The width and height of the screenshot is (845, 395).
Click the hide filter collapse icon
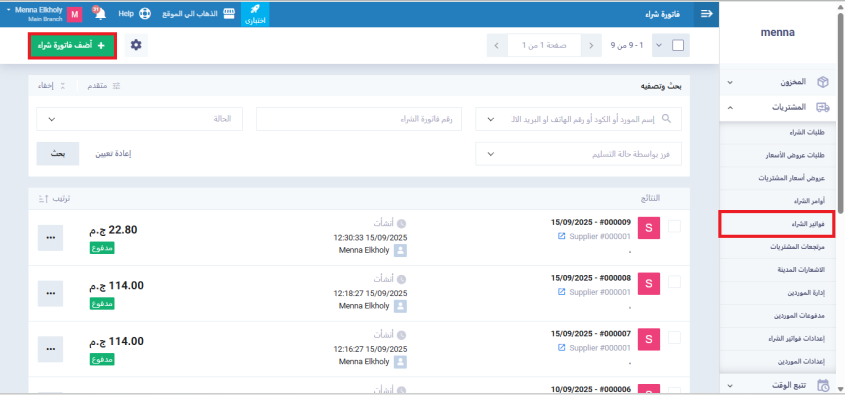63,86
